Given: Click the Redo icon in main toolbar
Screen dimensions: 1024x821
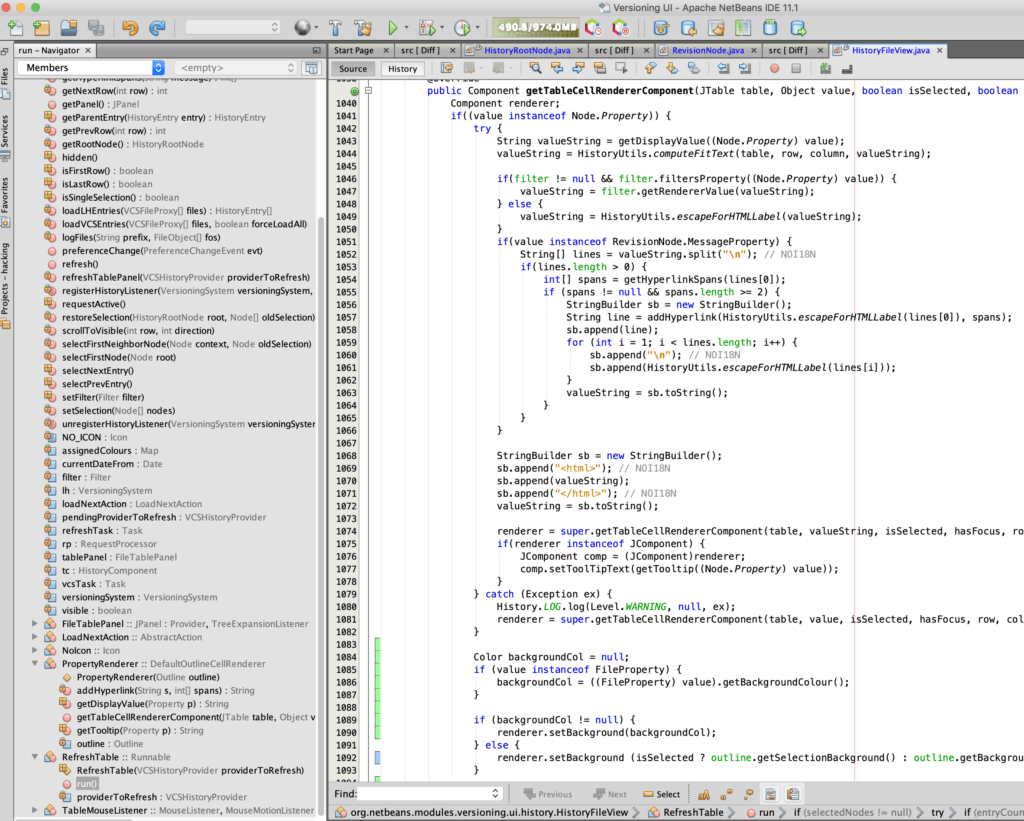Looking at the screenshot, I should coord(157,28).
